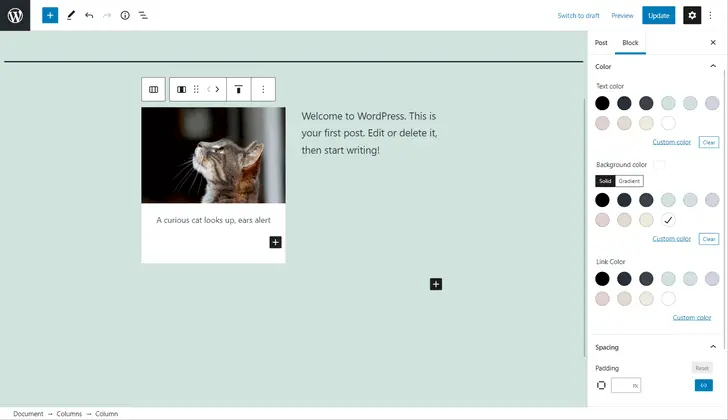Click the padding value input field
The width and height of the screenshot is (728, 420).
(626, 385)
